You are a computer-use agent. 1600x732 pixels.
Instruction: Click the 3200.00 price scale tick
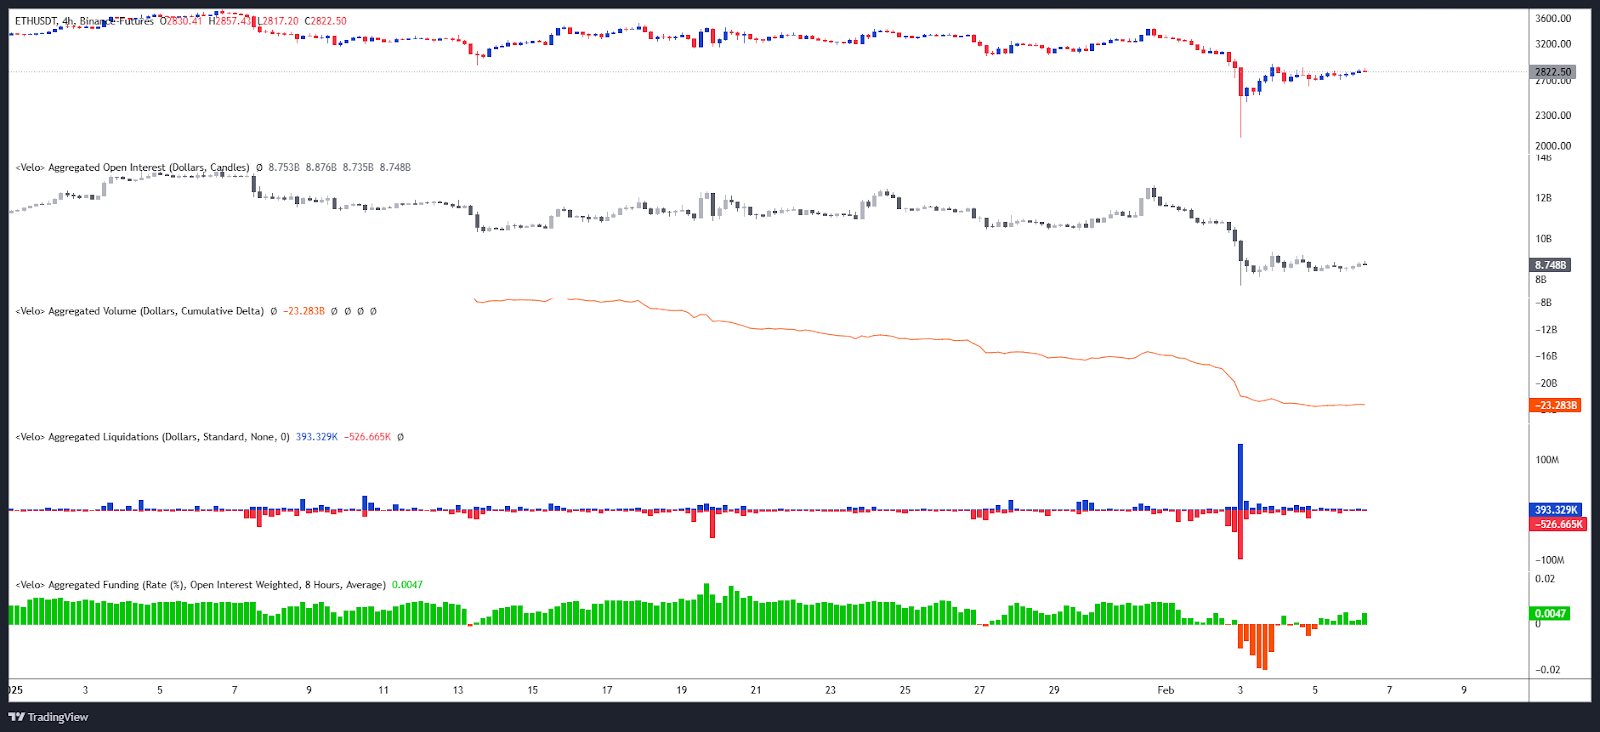[x=1553, y=44]
